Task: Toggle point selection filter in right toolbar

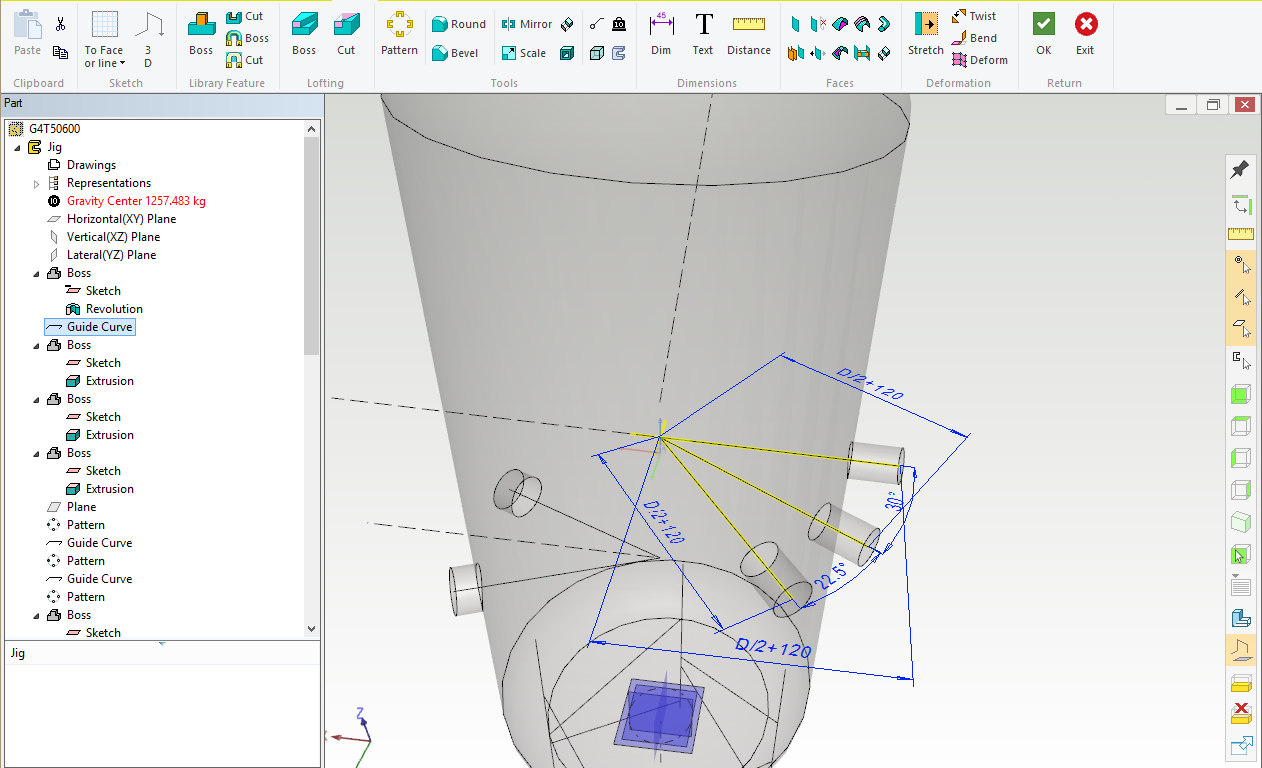Action: pos(1240,265)
